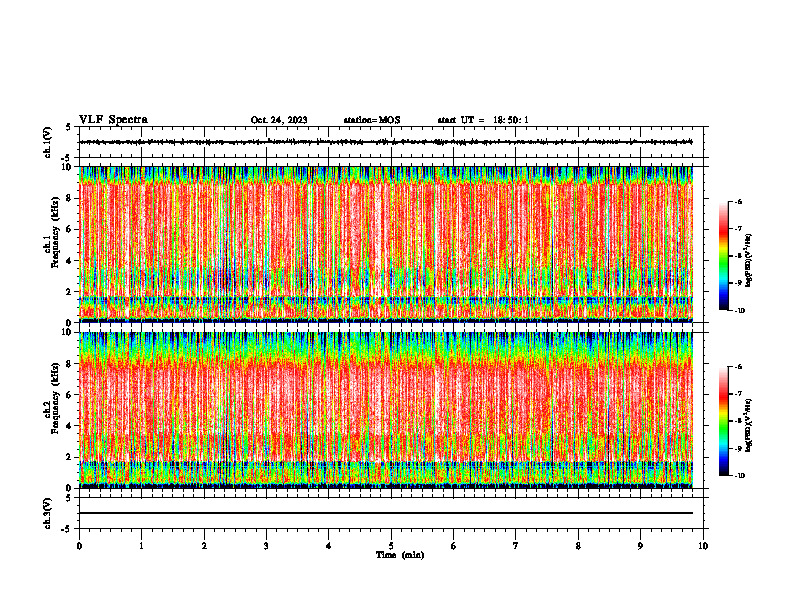Click the "-10" label on ch.1 colorbar
The image size is (792, 612).
[739, 311]
